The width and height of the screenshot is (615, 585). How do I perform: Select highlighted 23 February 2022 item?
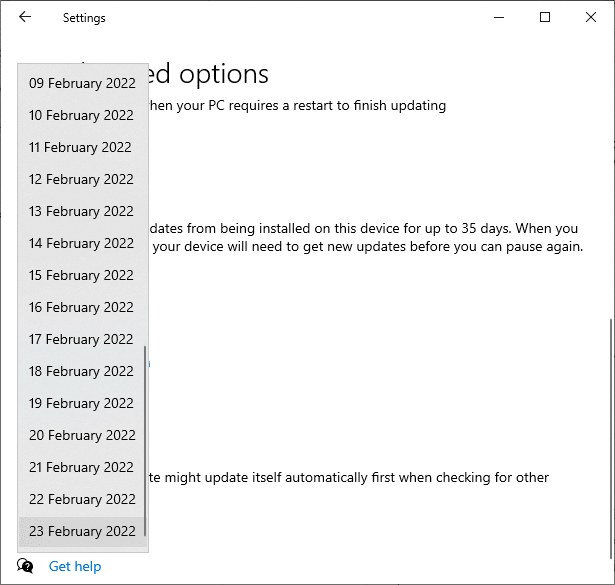[83, 531]
